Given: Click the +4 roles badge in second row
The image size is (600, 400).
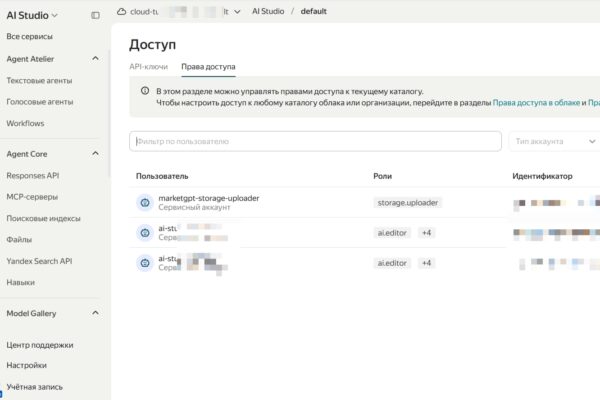Looking at the screenshot, I should pyautogui.click(x=426, y=233).
